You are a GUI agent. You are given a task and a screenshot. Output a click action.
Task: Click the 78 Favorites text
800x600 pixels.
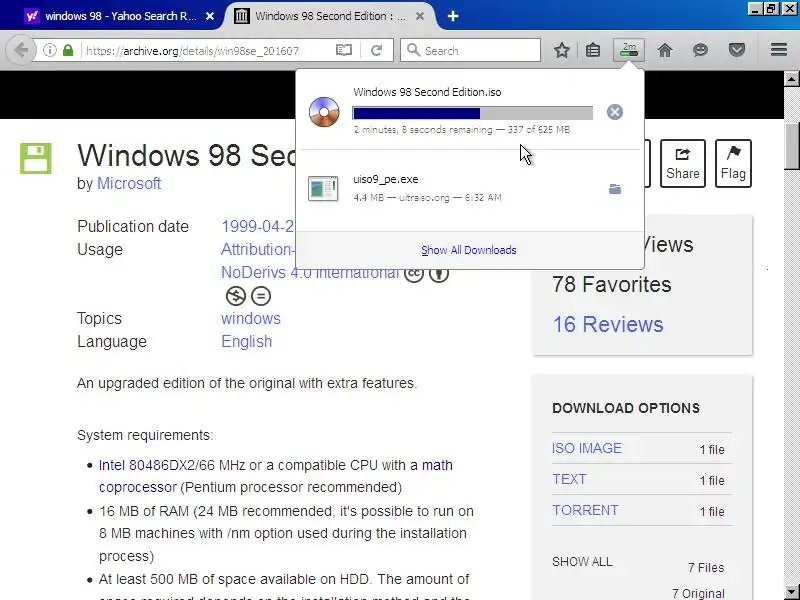pos(612,284)
